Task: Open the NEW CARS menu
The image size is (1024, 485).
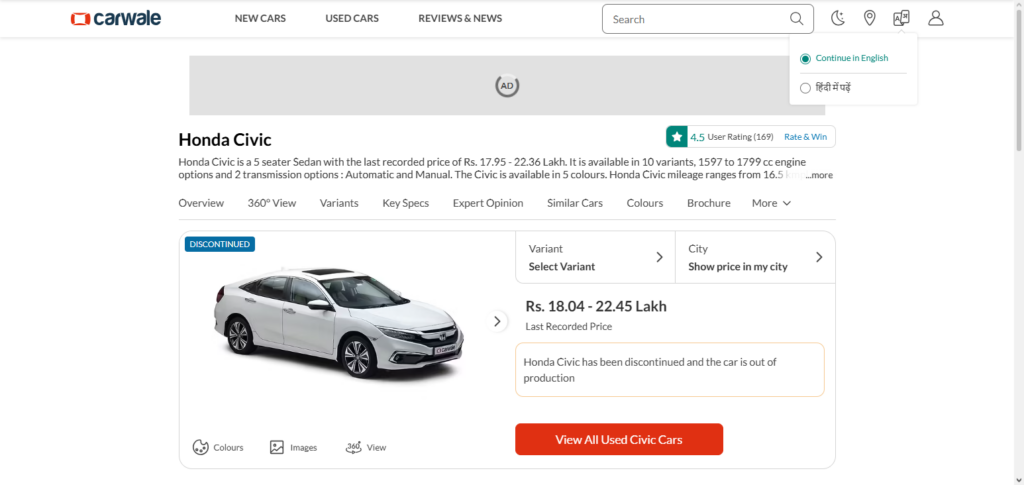Action: [x=260, y=18]
